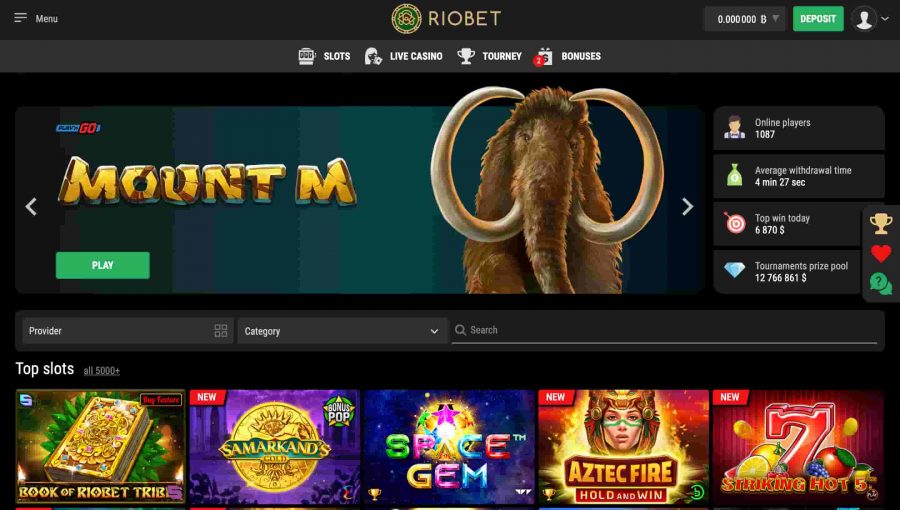Click the Tourney trophy cup icon

[x=465, y=56]
